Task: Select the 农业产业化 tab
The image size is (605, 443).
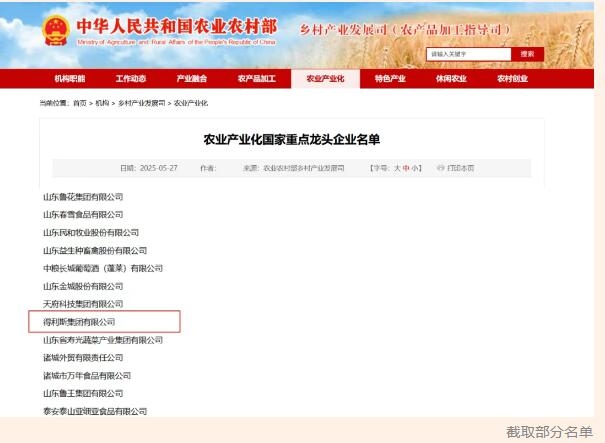Action: [x=325, y=79]
